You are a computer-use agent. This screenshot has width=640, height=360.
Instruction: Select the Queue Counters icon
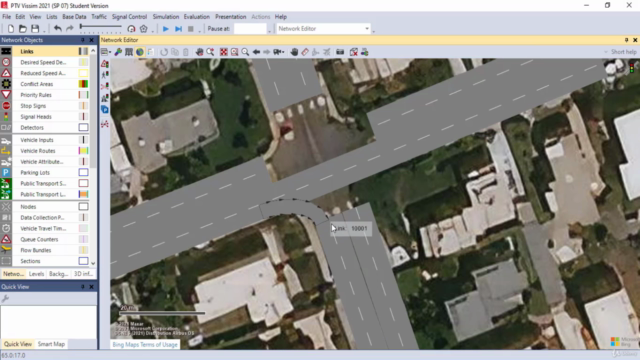coord(6,239)
